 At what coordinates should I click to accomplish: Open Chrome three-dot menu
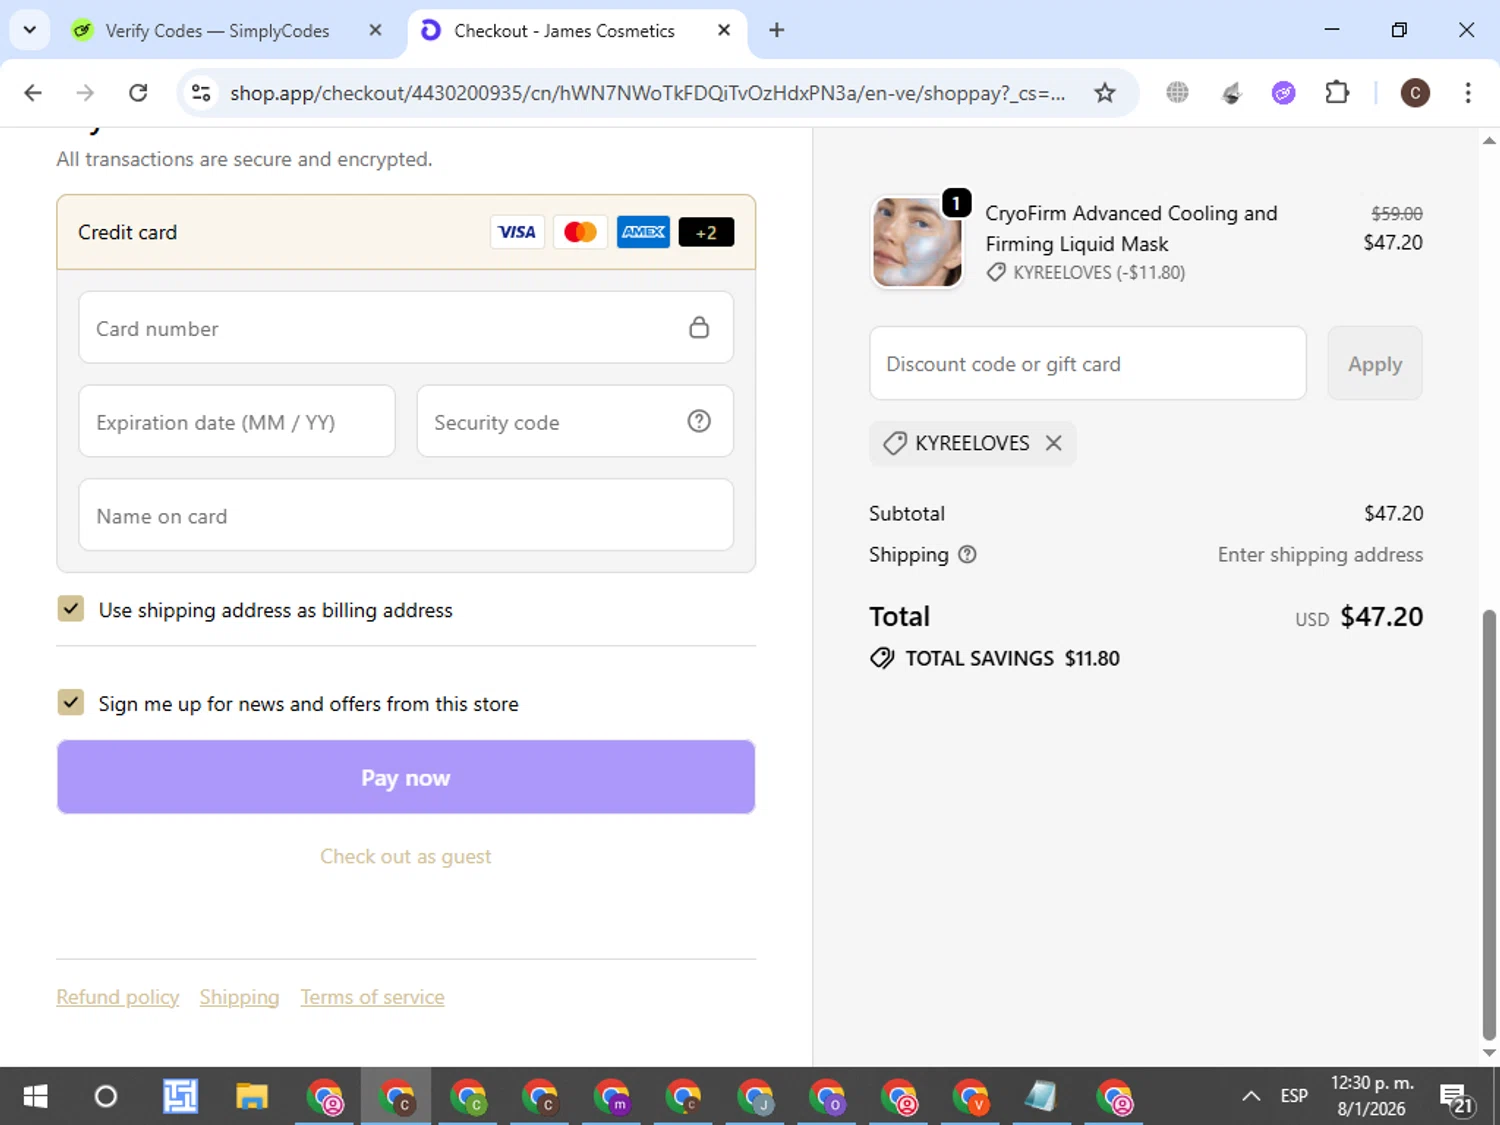1468,93
